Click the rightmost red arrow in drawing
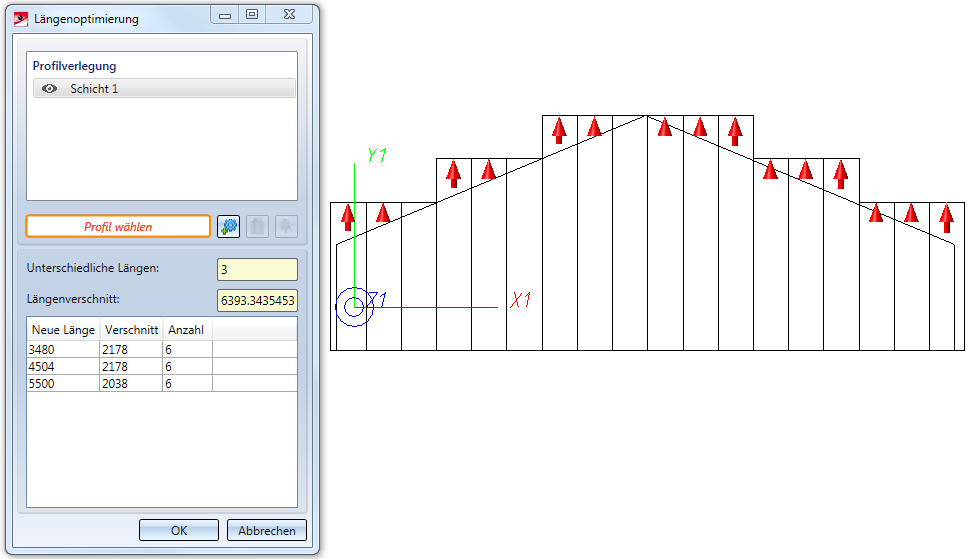The height and width of the screenshot is (559, 971). [946, 218]
